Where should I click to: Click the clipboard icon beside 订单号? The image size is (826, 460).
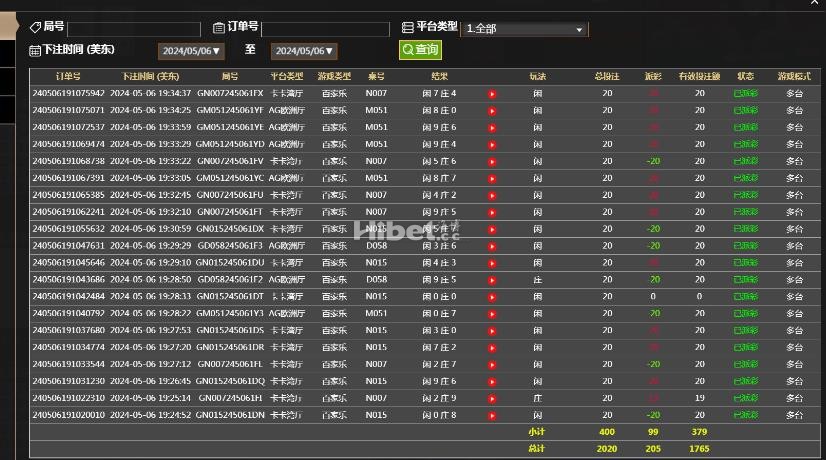[219, 28]
